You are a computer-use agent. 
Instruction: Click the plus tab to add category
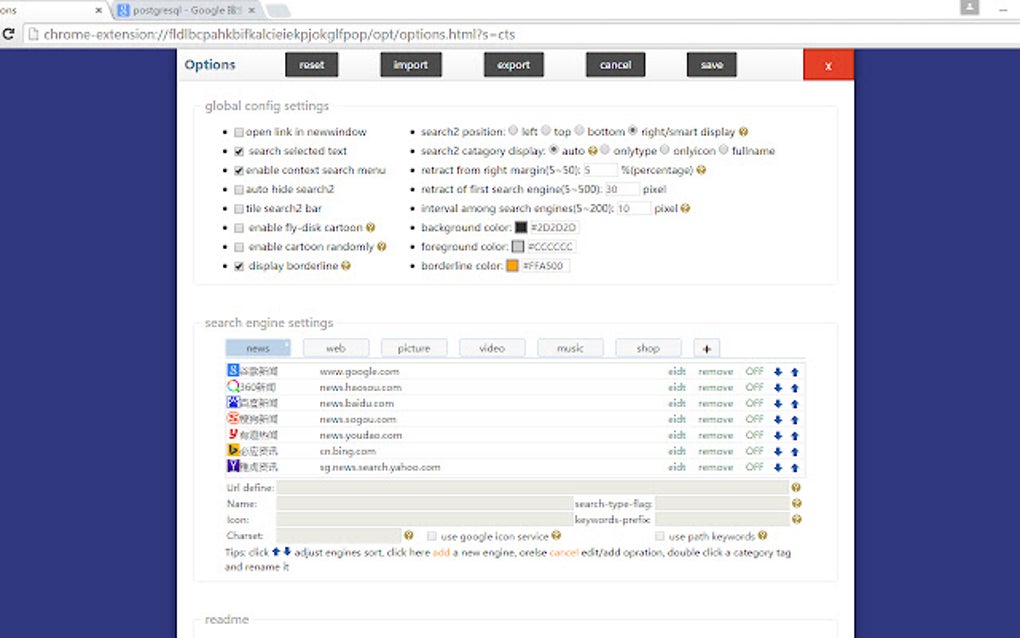tap(707, 347)
